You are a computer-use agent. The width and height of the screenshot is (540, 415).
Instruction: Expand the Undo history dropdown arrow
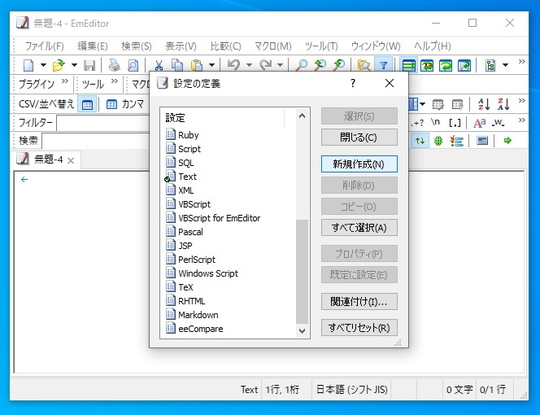point(249,65)
